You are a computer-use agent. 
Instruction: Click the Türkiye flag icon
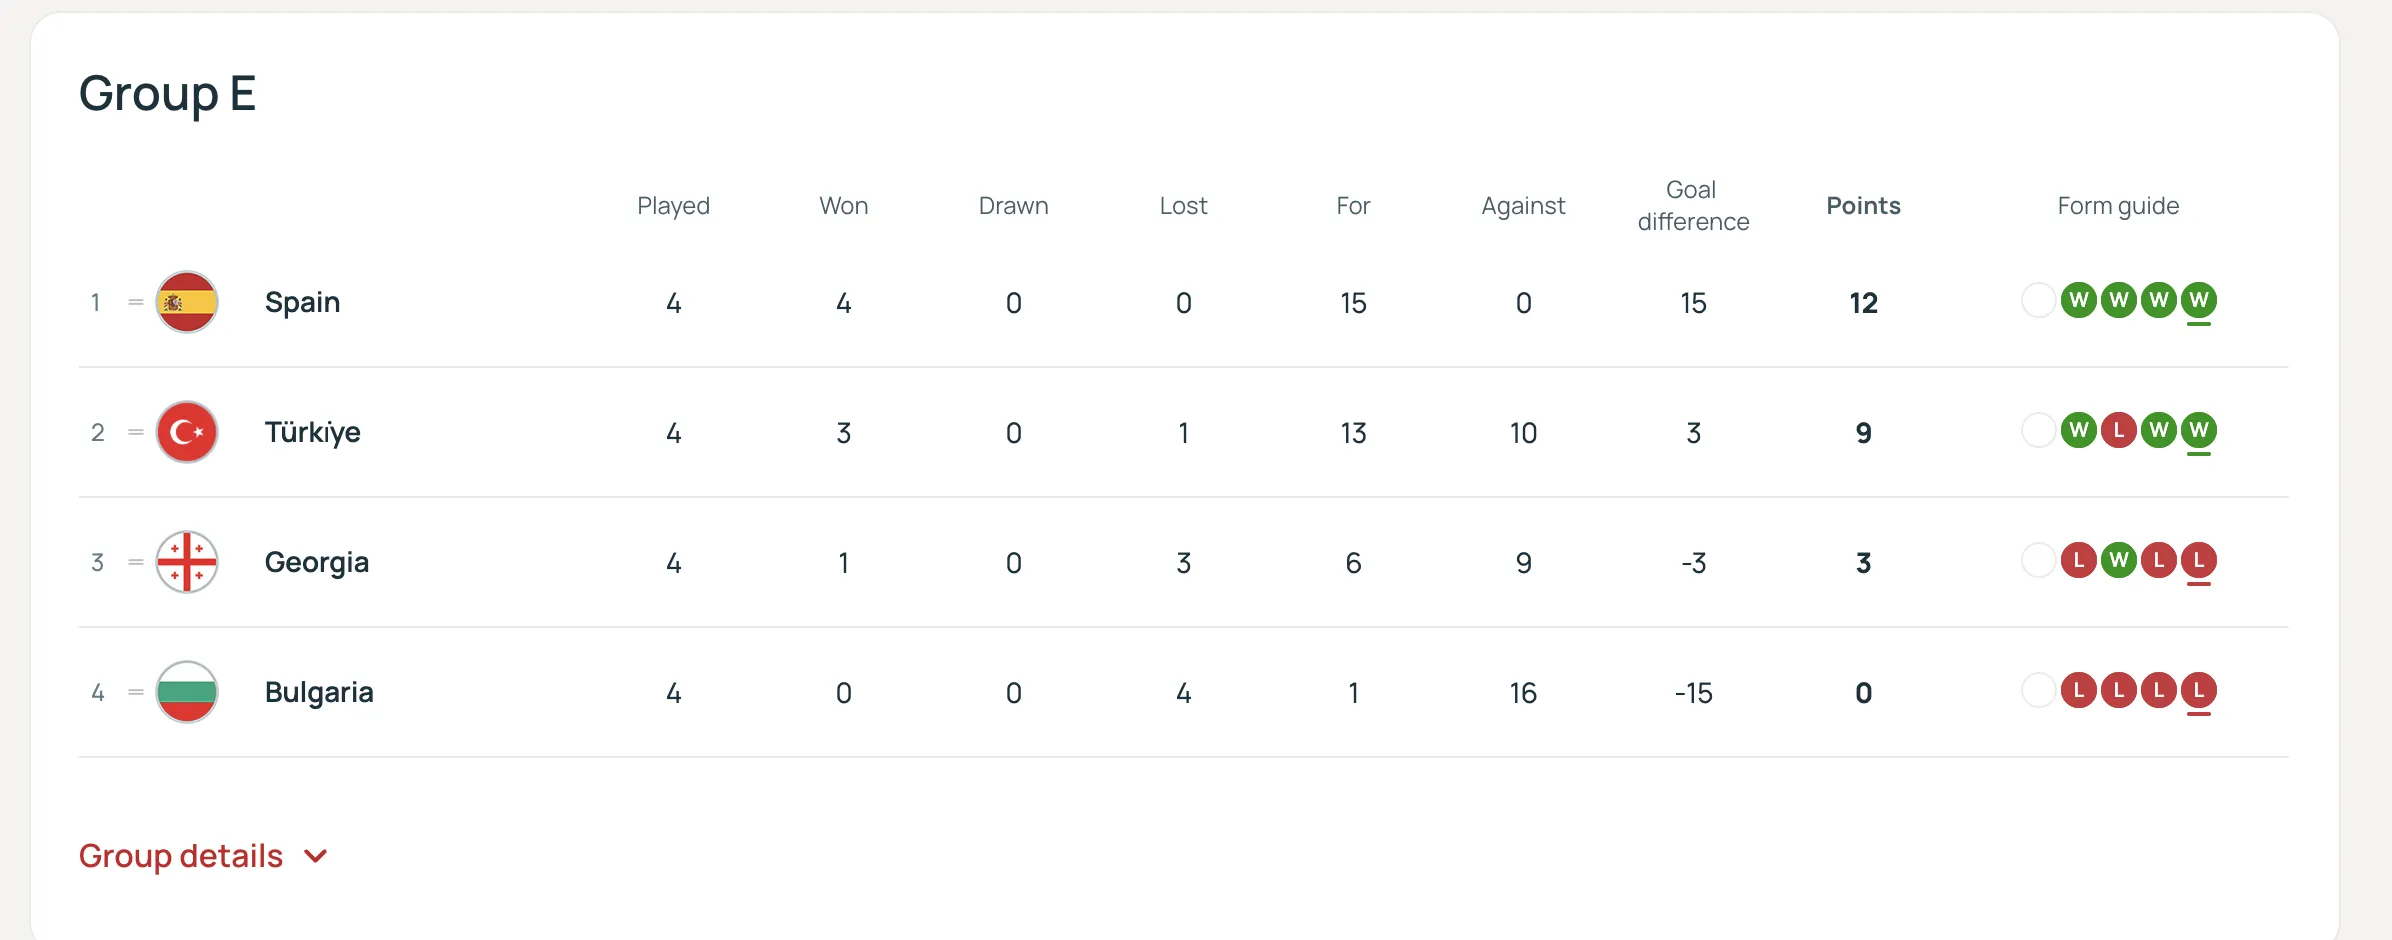(187, 432)
